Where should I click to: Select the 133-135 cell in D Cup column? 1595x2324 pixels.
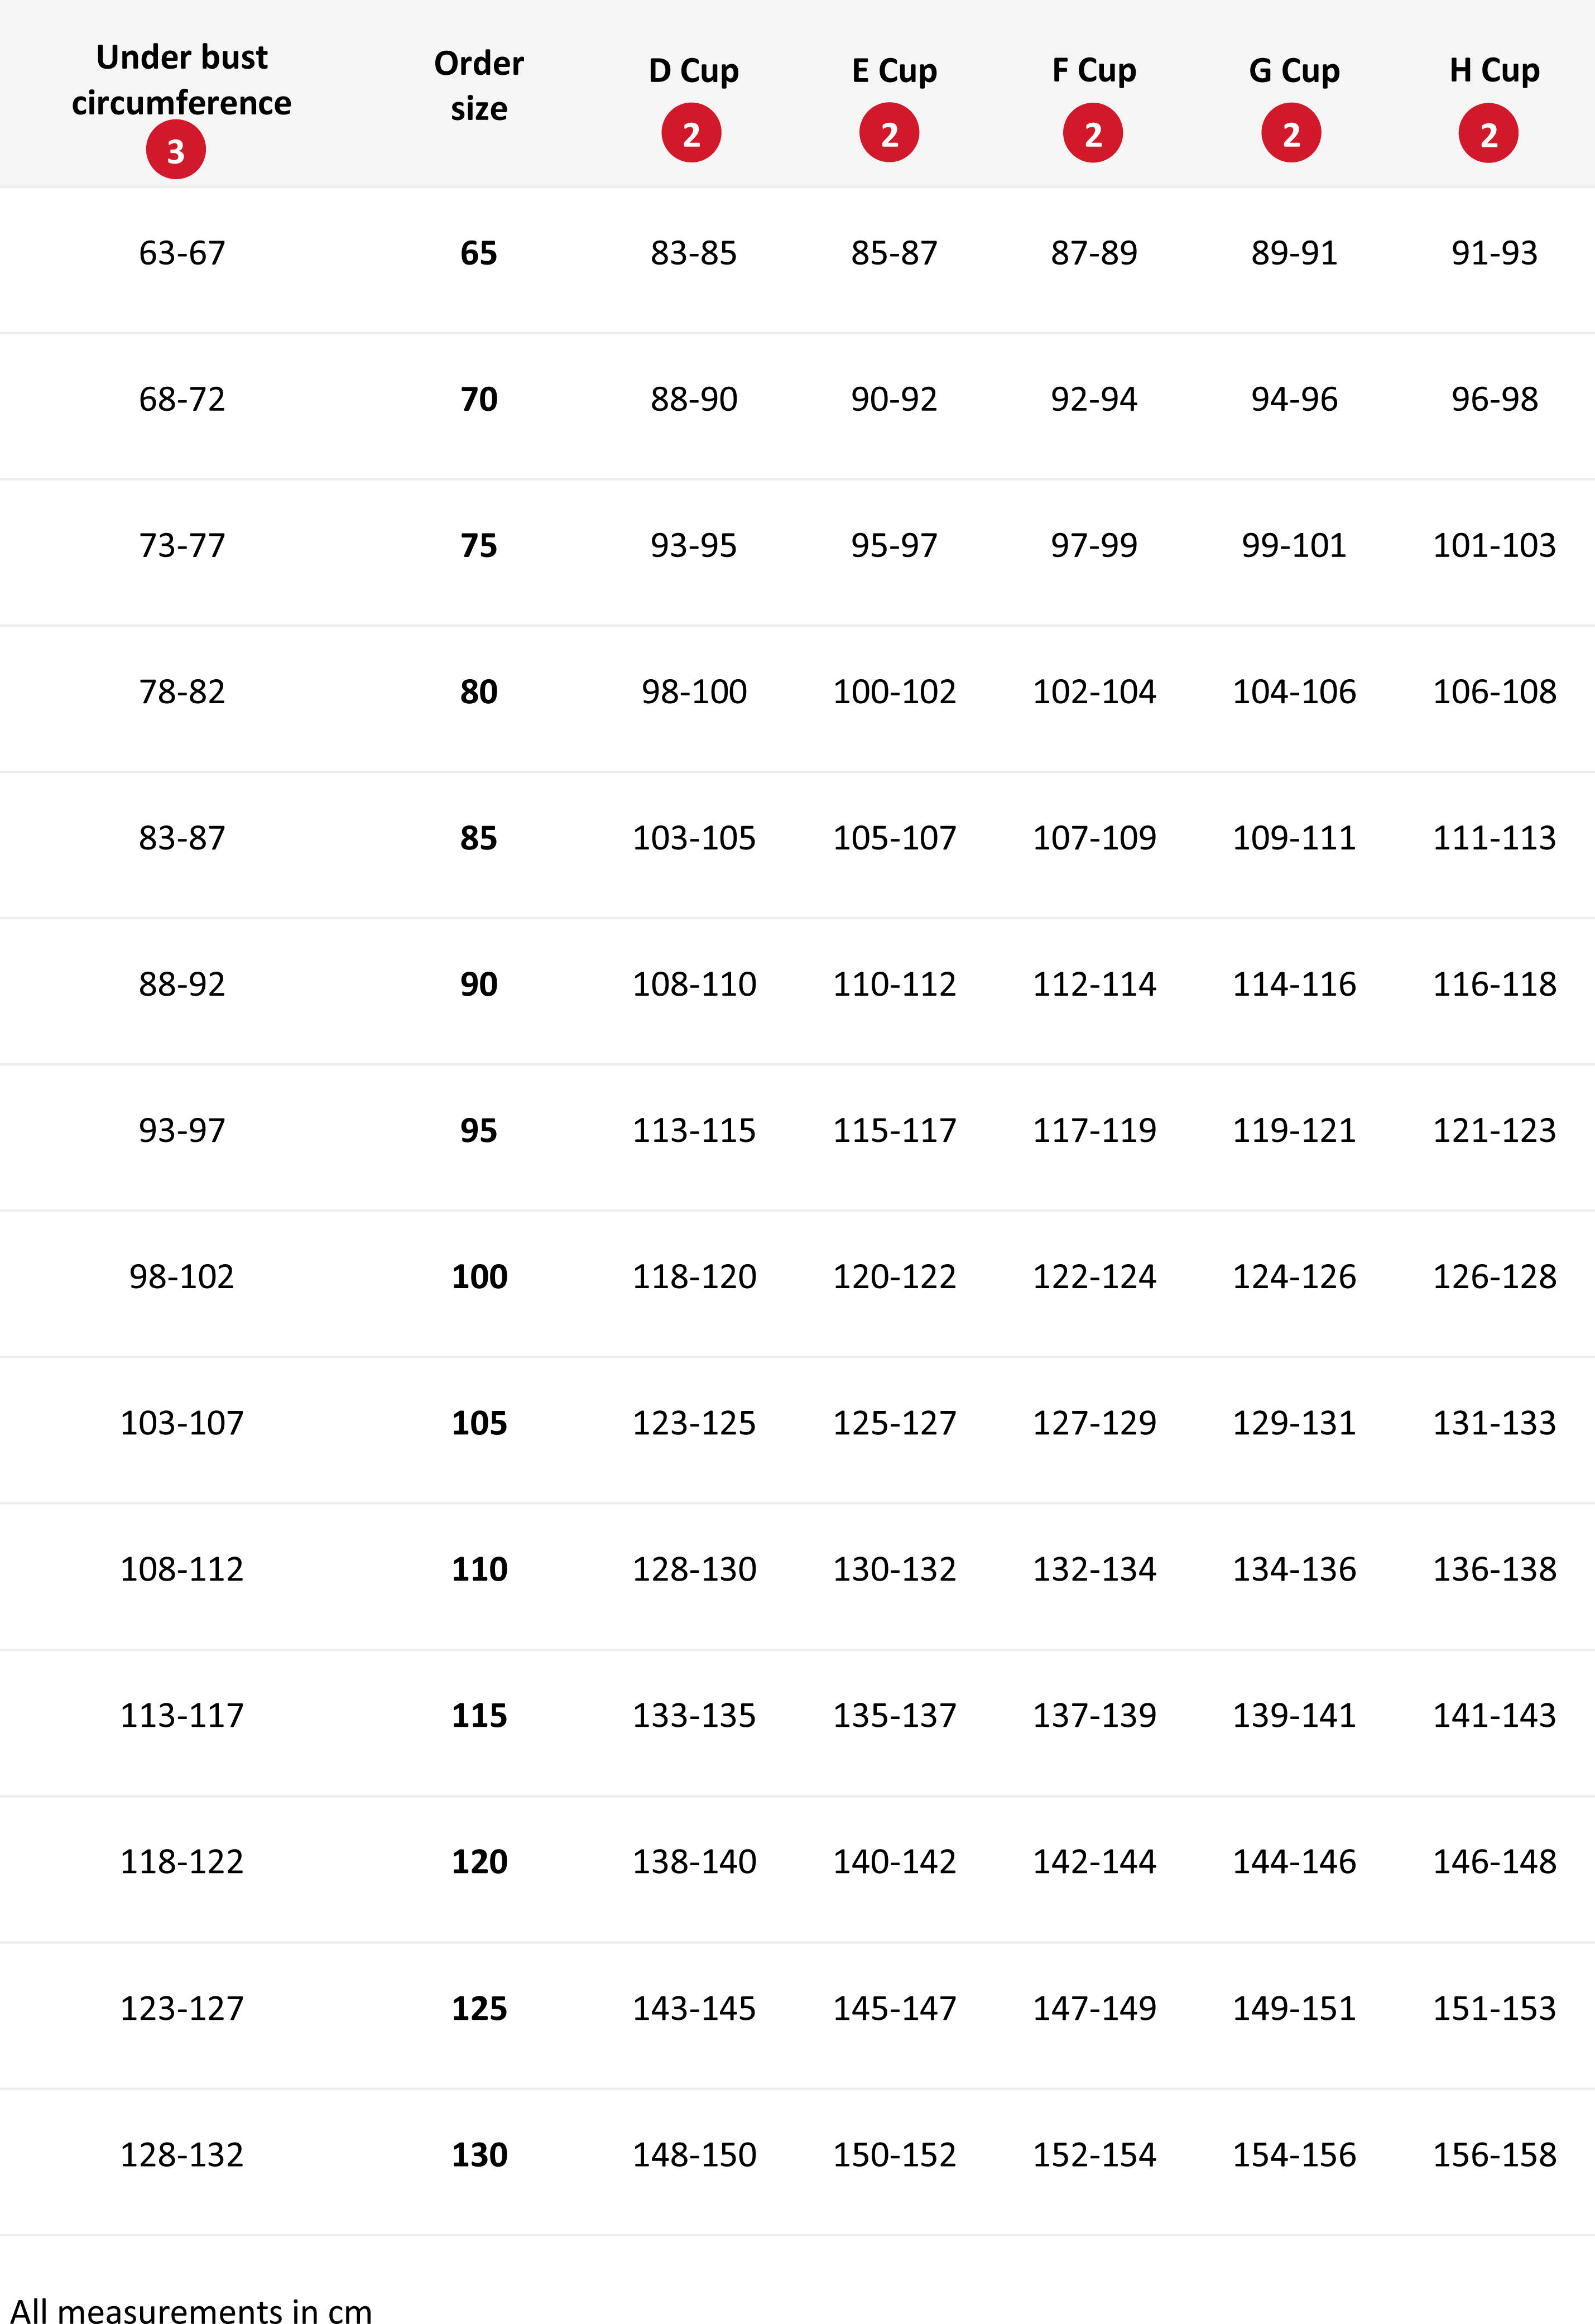pyautogui.click(x=694, y=1716)
